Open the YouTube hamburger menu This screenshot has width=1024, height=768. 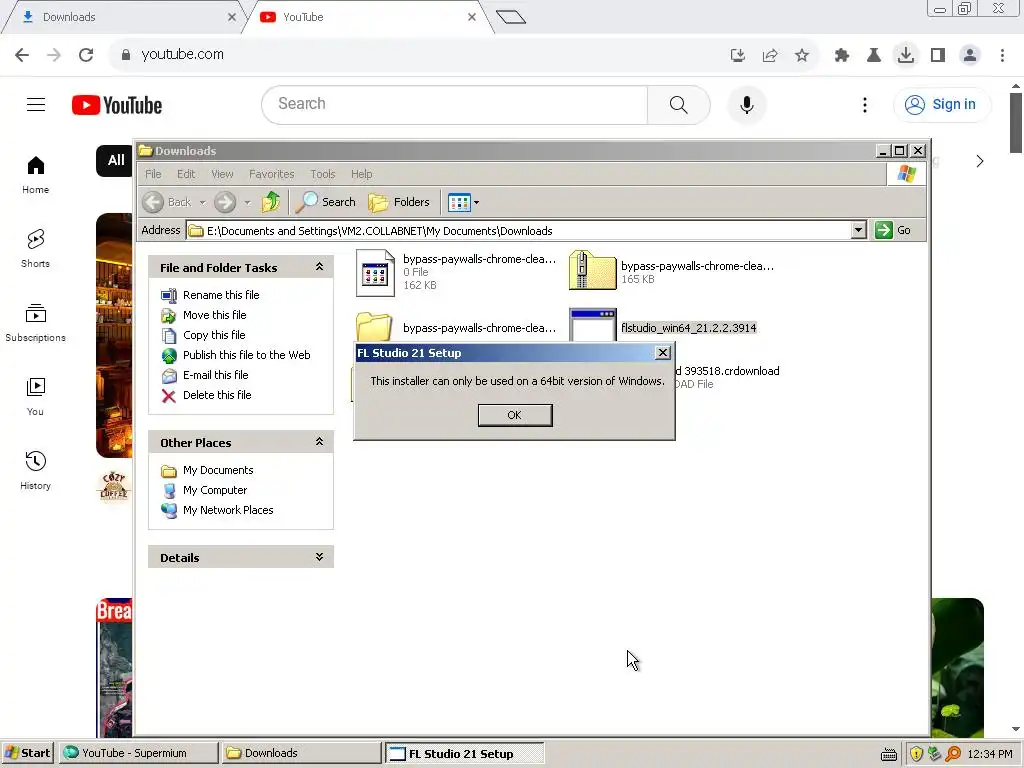click(x=36, y=104)
